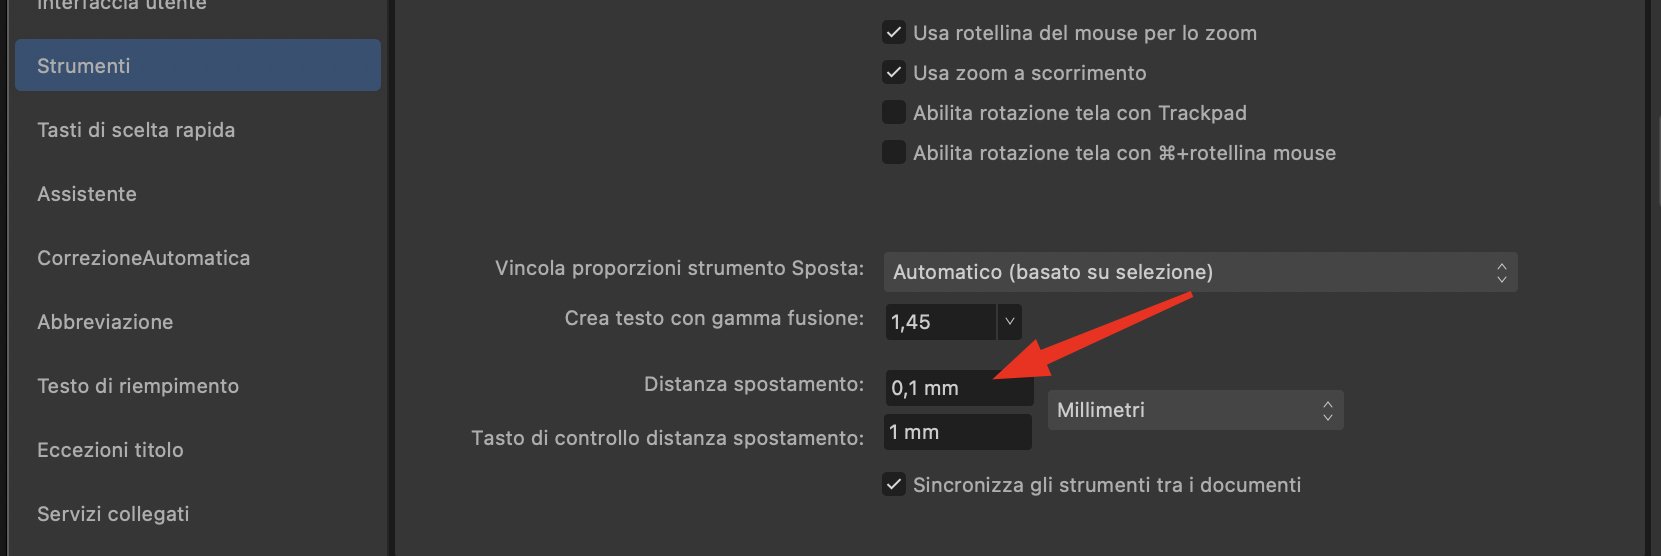Click the Tasto di controllo distanza 1 mm field
1661x556 pixels.
pyautogui.click(x=958, y=432)
